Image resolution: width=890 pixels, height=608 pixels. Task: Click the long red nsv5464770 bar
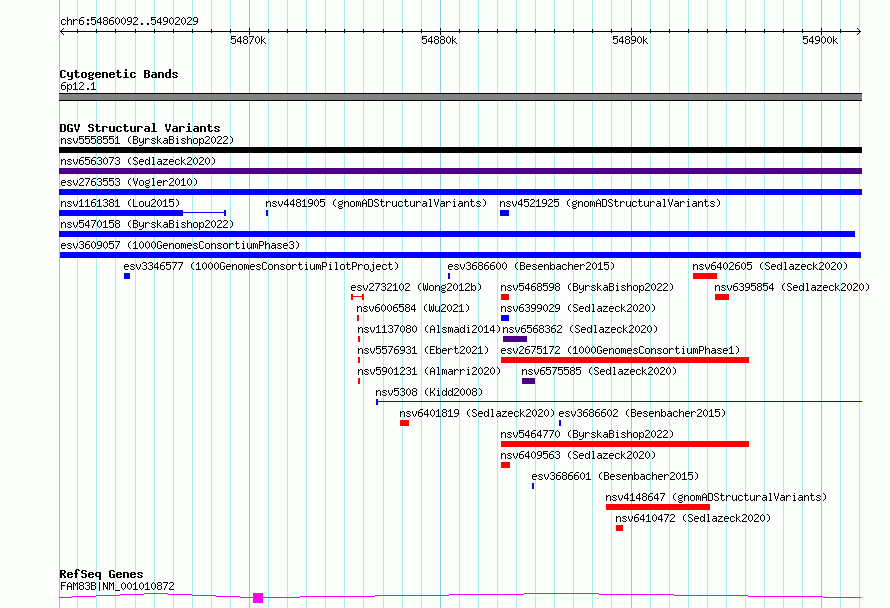[x=625, y=444]
